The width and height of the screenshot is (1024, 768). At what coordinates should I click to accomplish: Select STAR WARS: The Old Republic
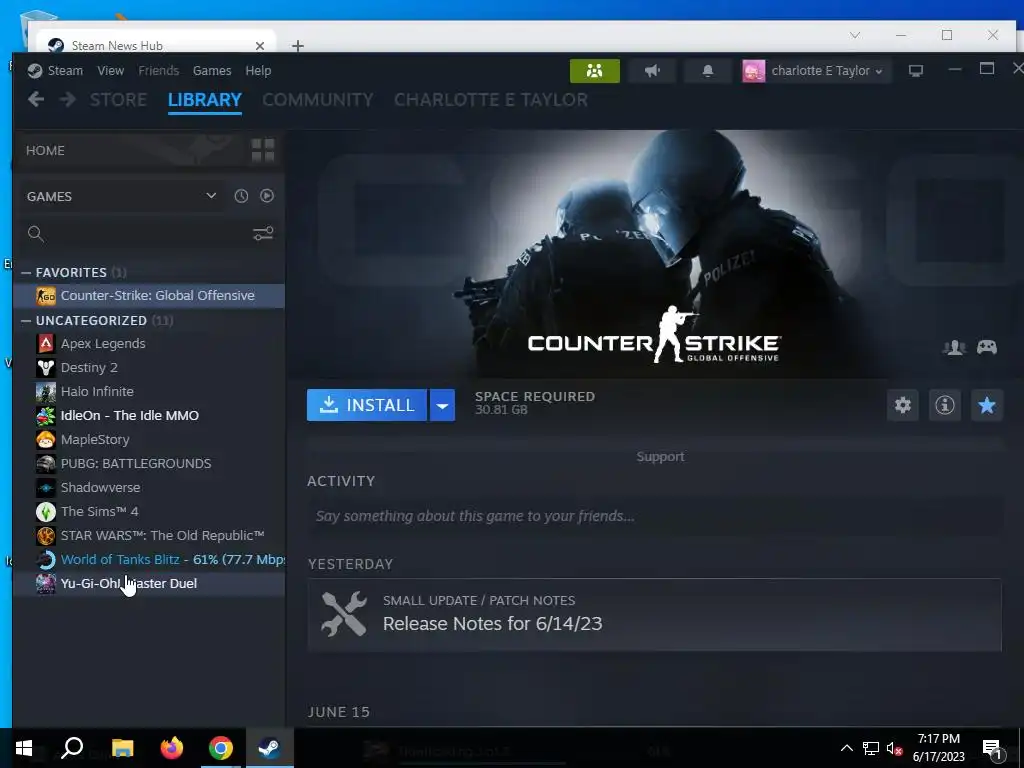pos(149,536)
